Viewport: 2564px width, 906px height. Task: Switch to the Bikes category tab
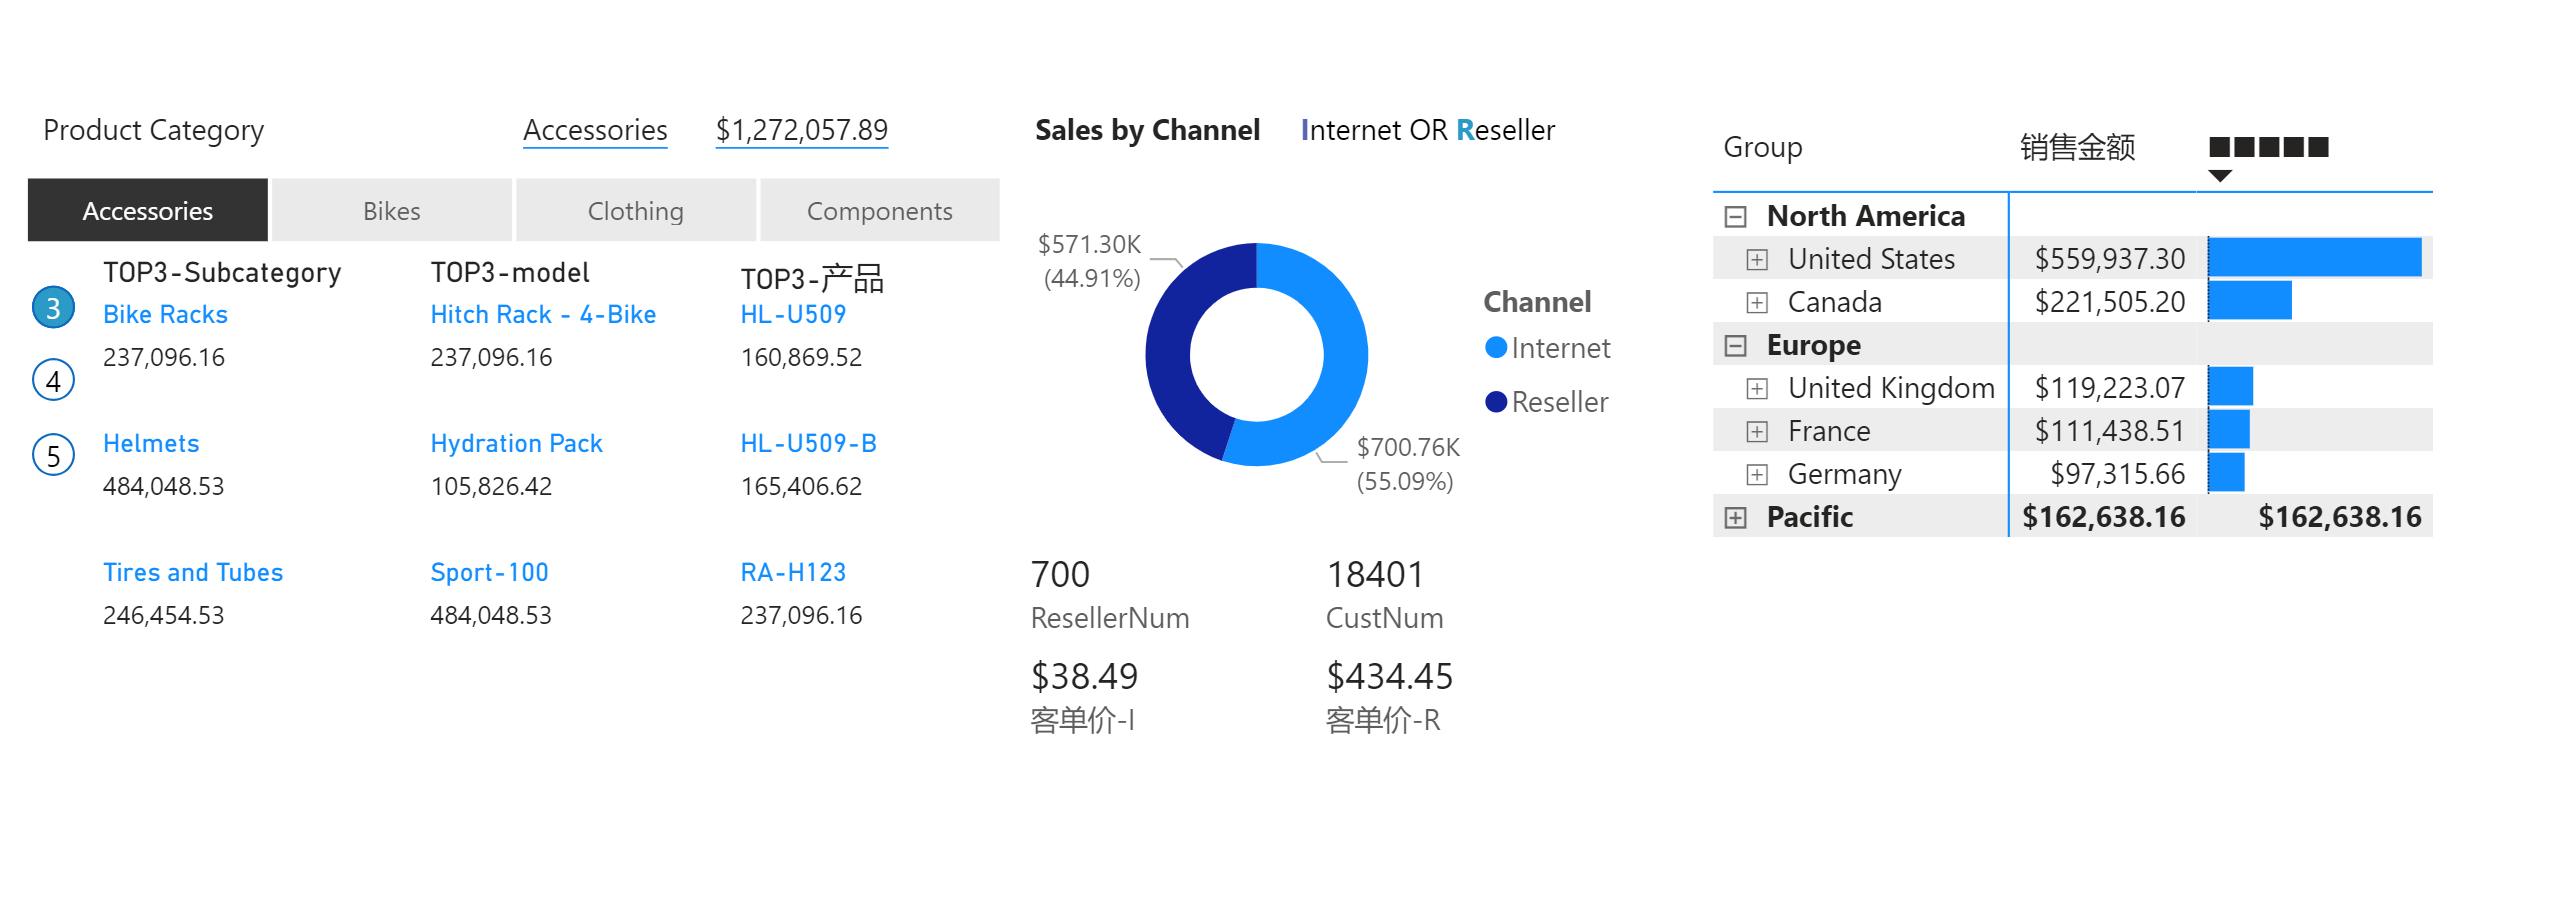391,211
